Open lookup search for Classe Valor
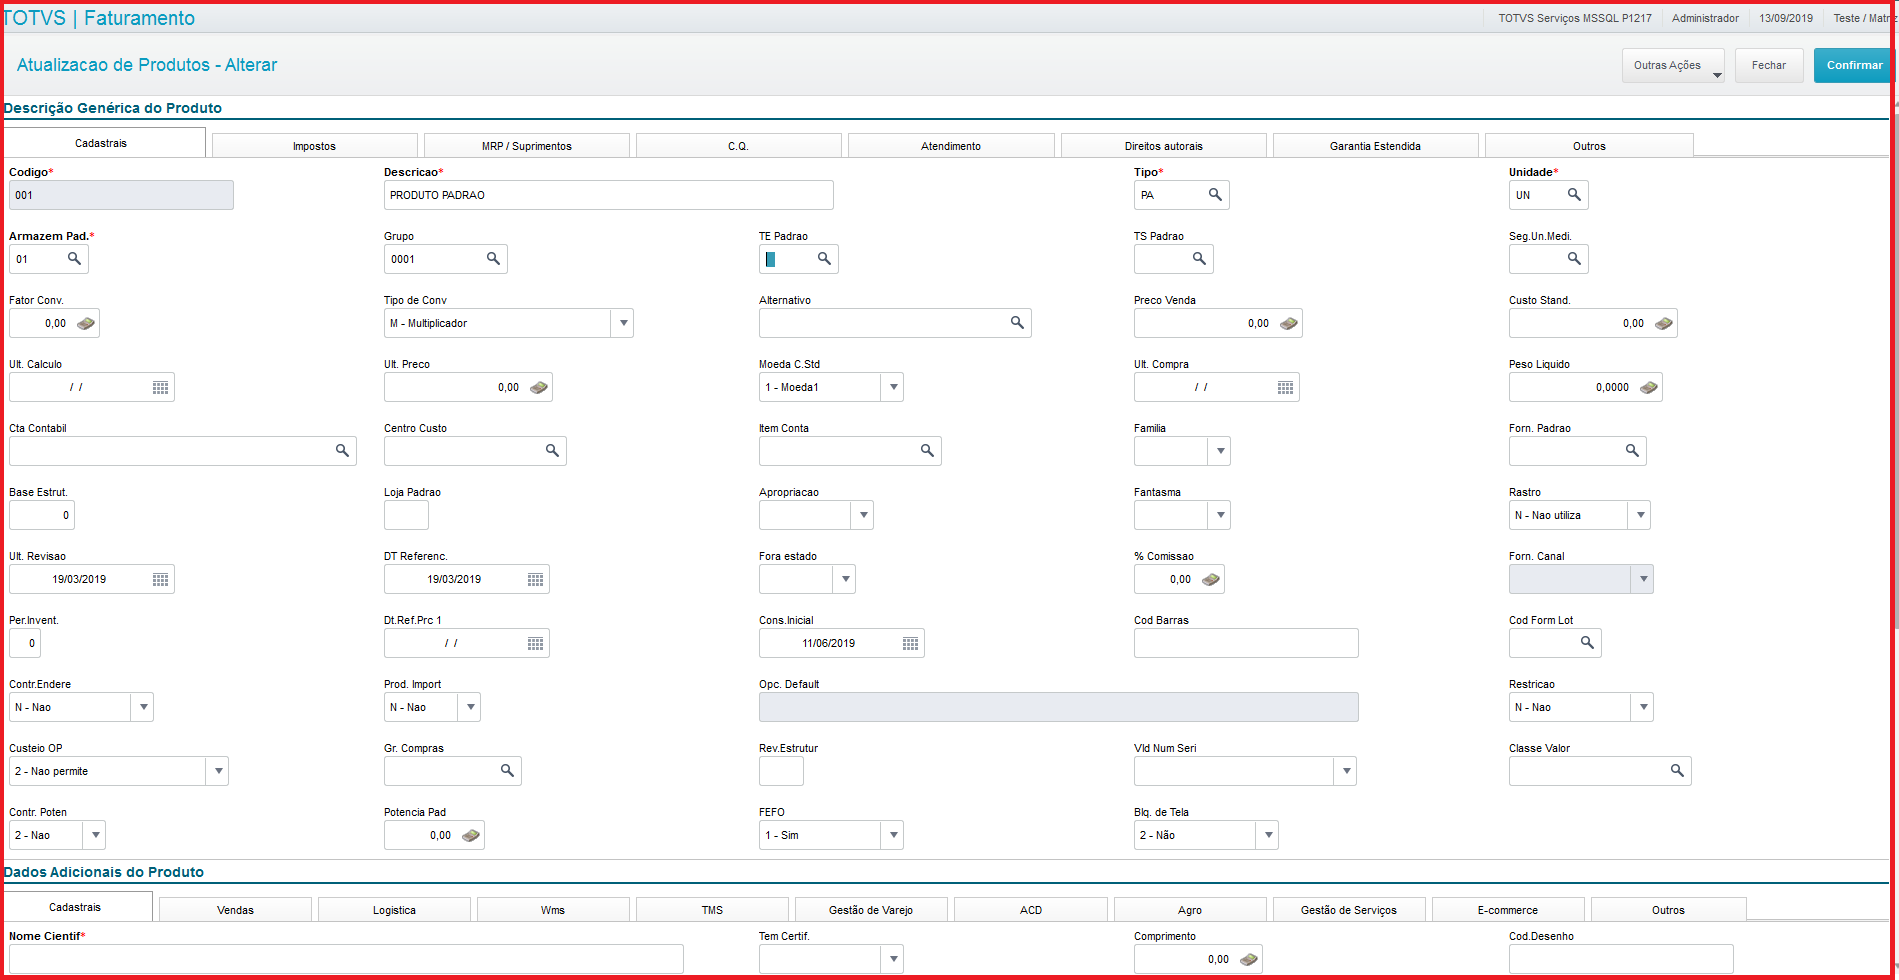This screenshot has width=1899, height=980. point(1677,771)
